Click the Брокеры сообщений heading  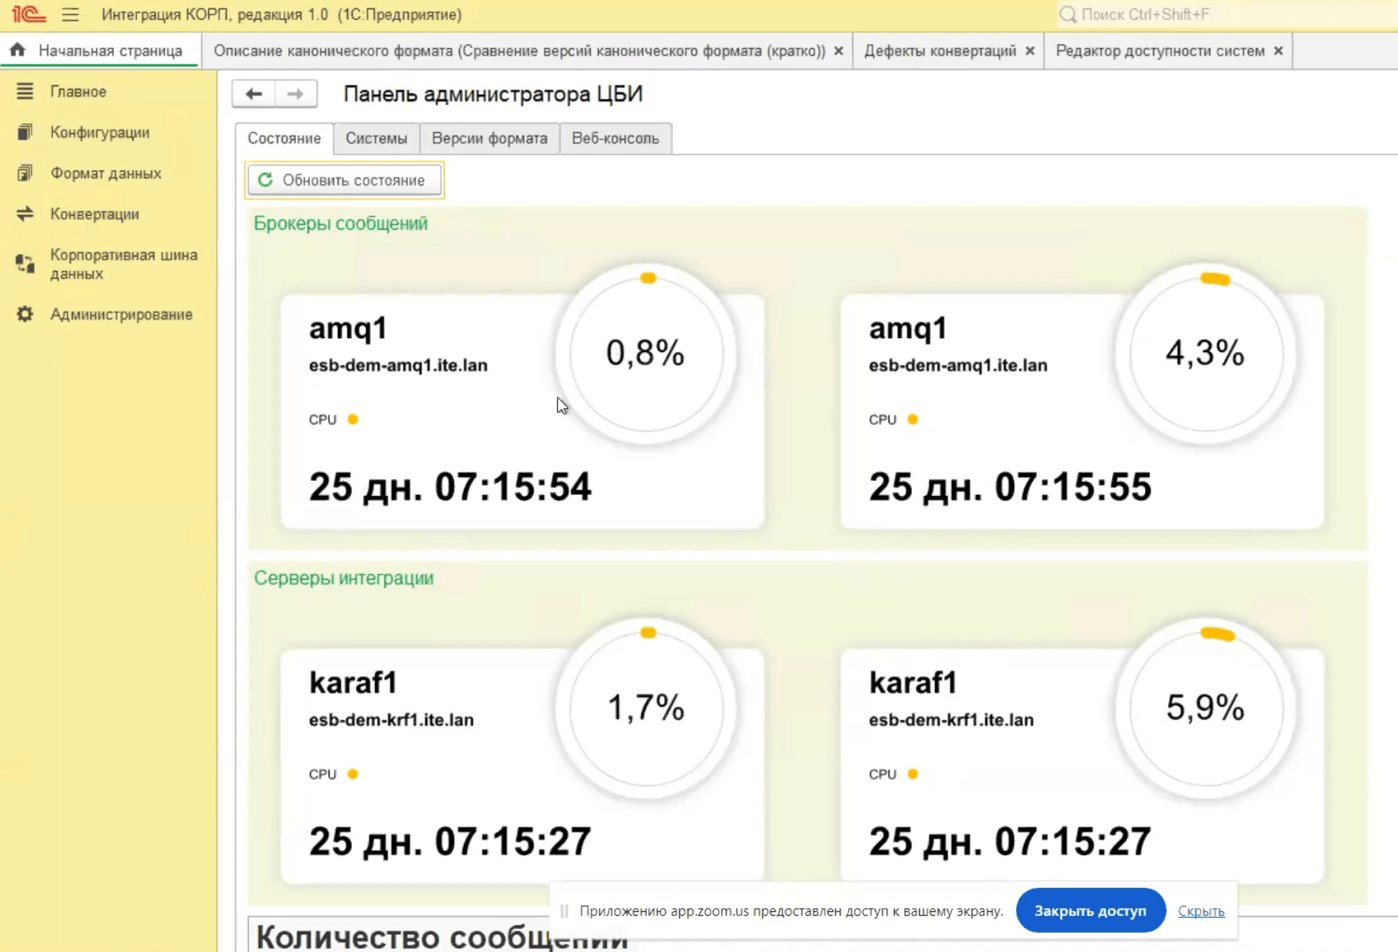[x=341, y=223]
